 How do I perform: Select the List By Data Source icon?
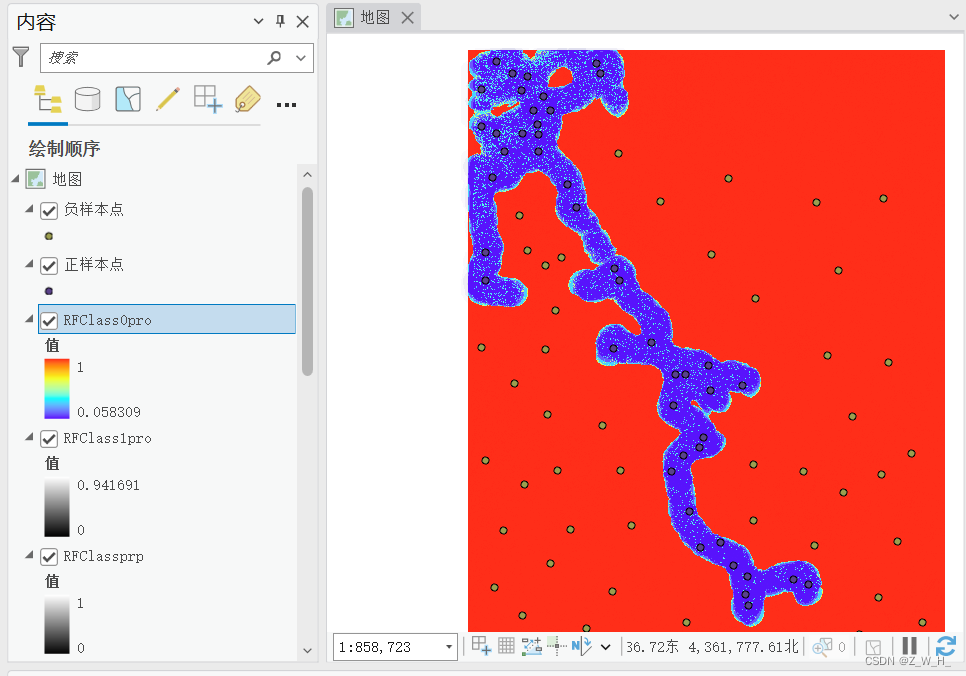click(87, 99)
